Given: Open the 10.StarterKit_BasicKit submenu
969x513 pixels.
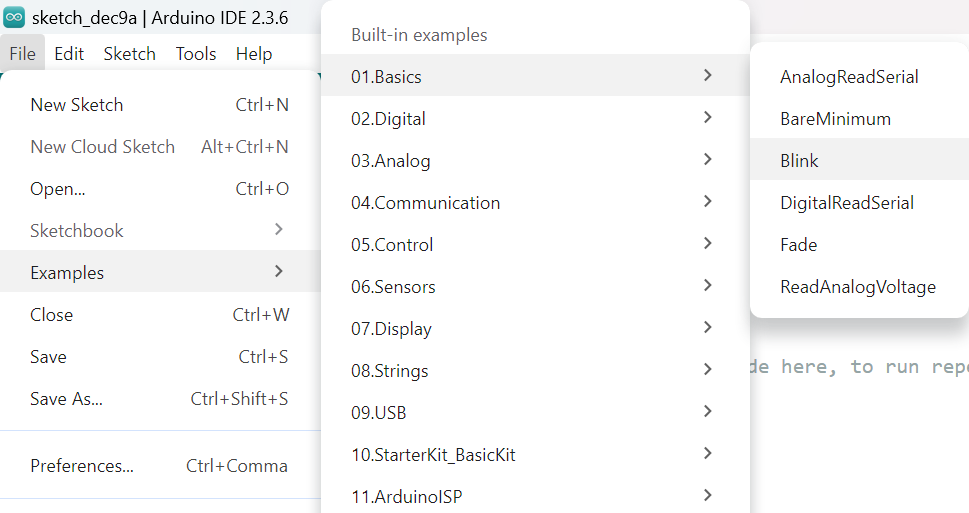Looking at the screenshot, I should pos(433,455).
